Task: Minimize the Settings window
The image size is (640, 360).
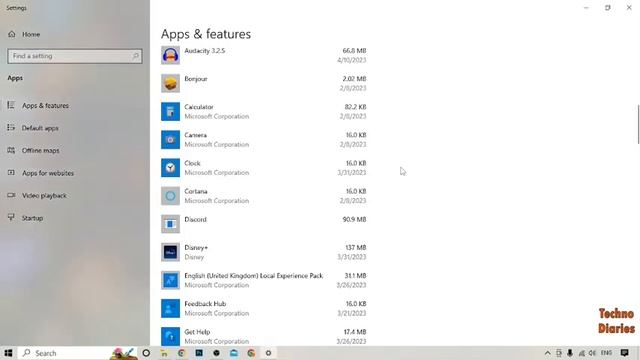Action: [586, 8]
